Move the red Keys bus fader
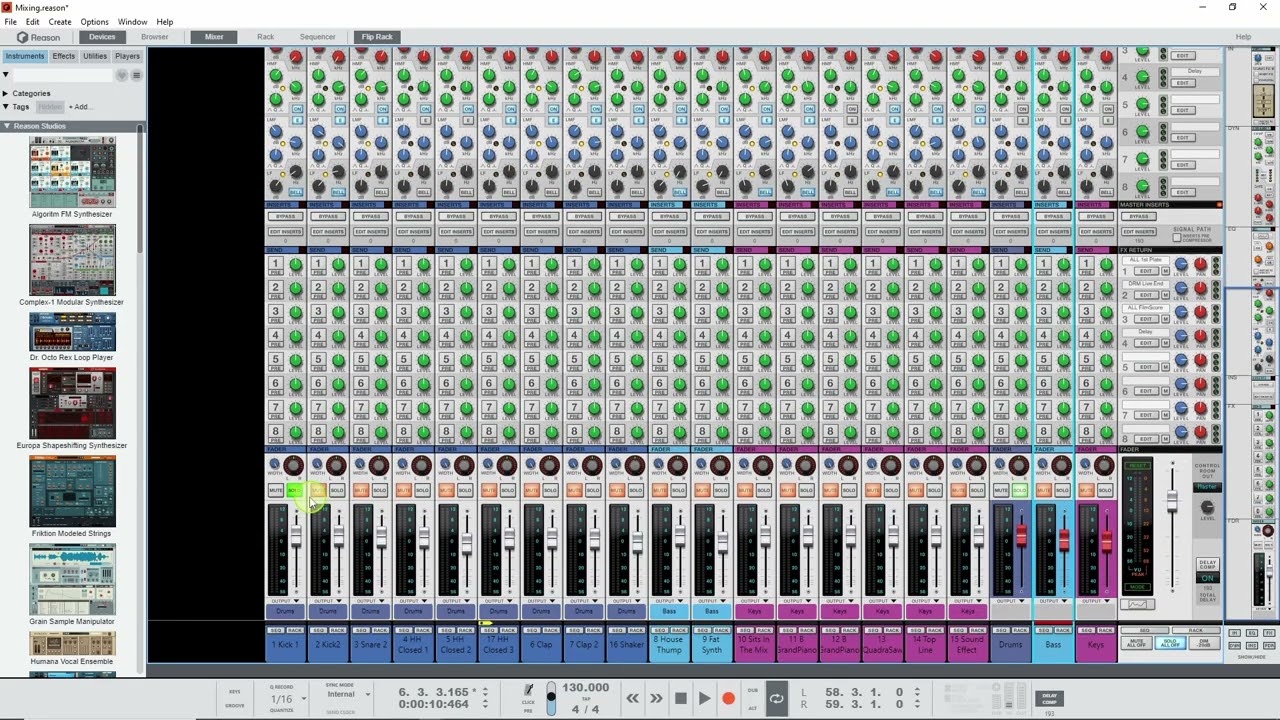Screen dimensions: 1280x720 tap(1107, 542)
